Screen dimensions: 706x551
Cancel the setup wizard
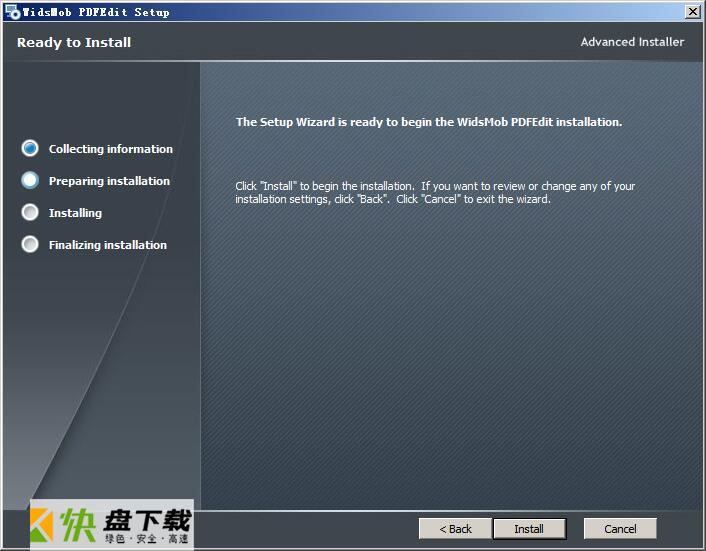click(620, 528)
